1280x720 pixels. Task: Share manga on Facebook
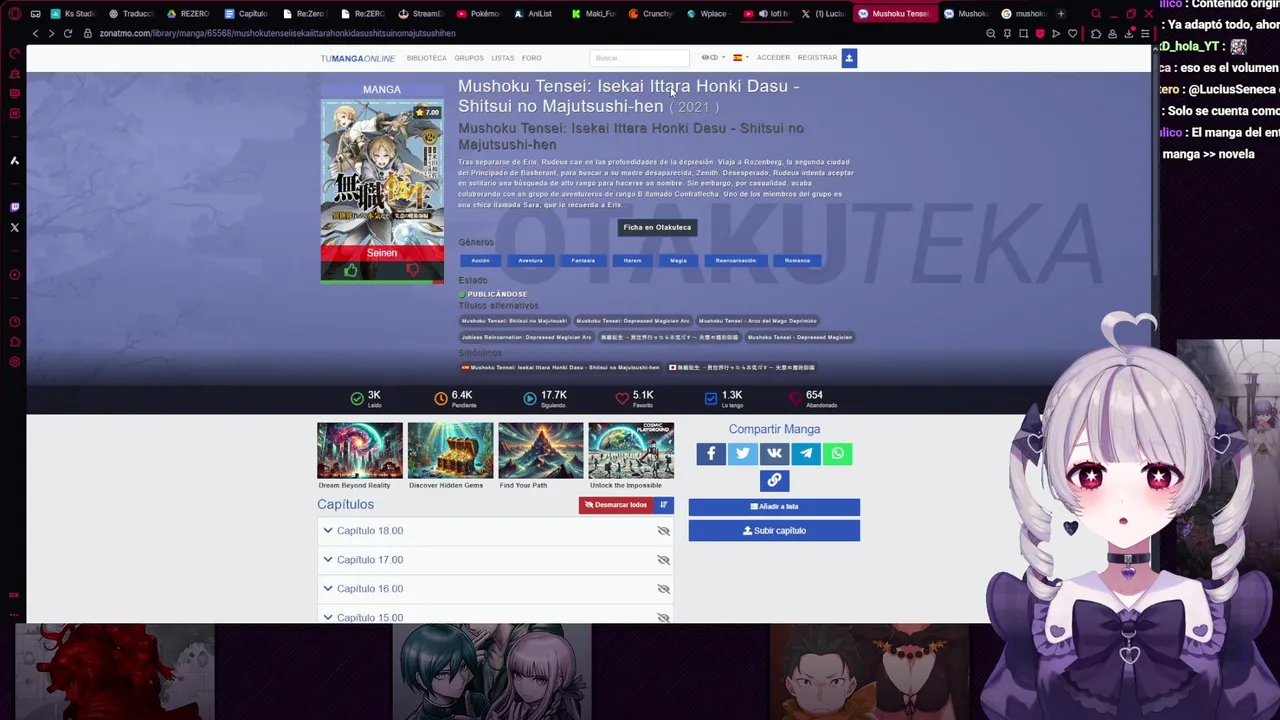click(x=711, y=454)
